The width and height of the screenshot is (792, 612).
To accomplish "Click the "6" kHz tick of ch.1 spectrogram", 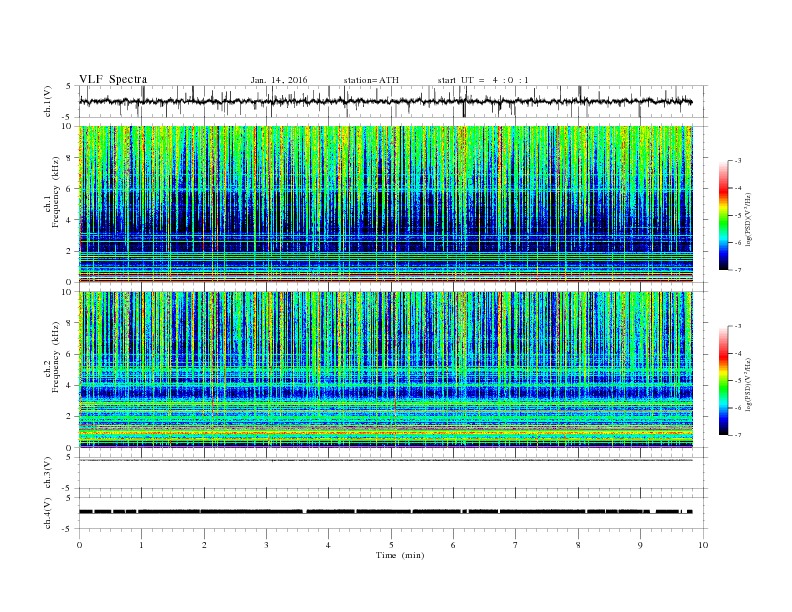I will pyautogui.click(x=70, y=189).
